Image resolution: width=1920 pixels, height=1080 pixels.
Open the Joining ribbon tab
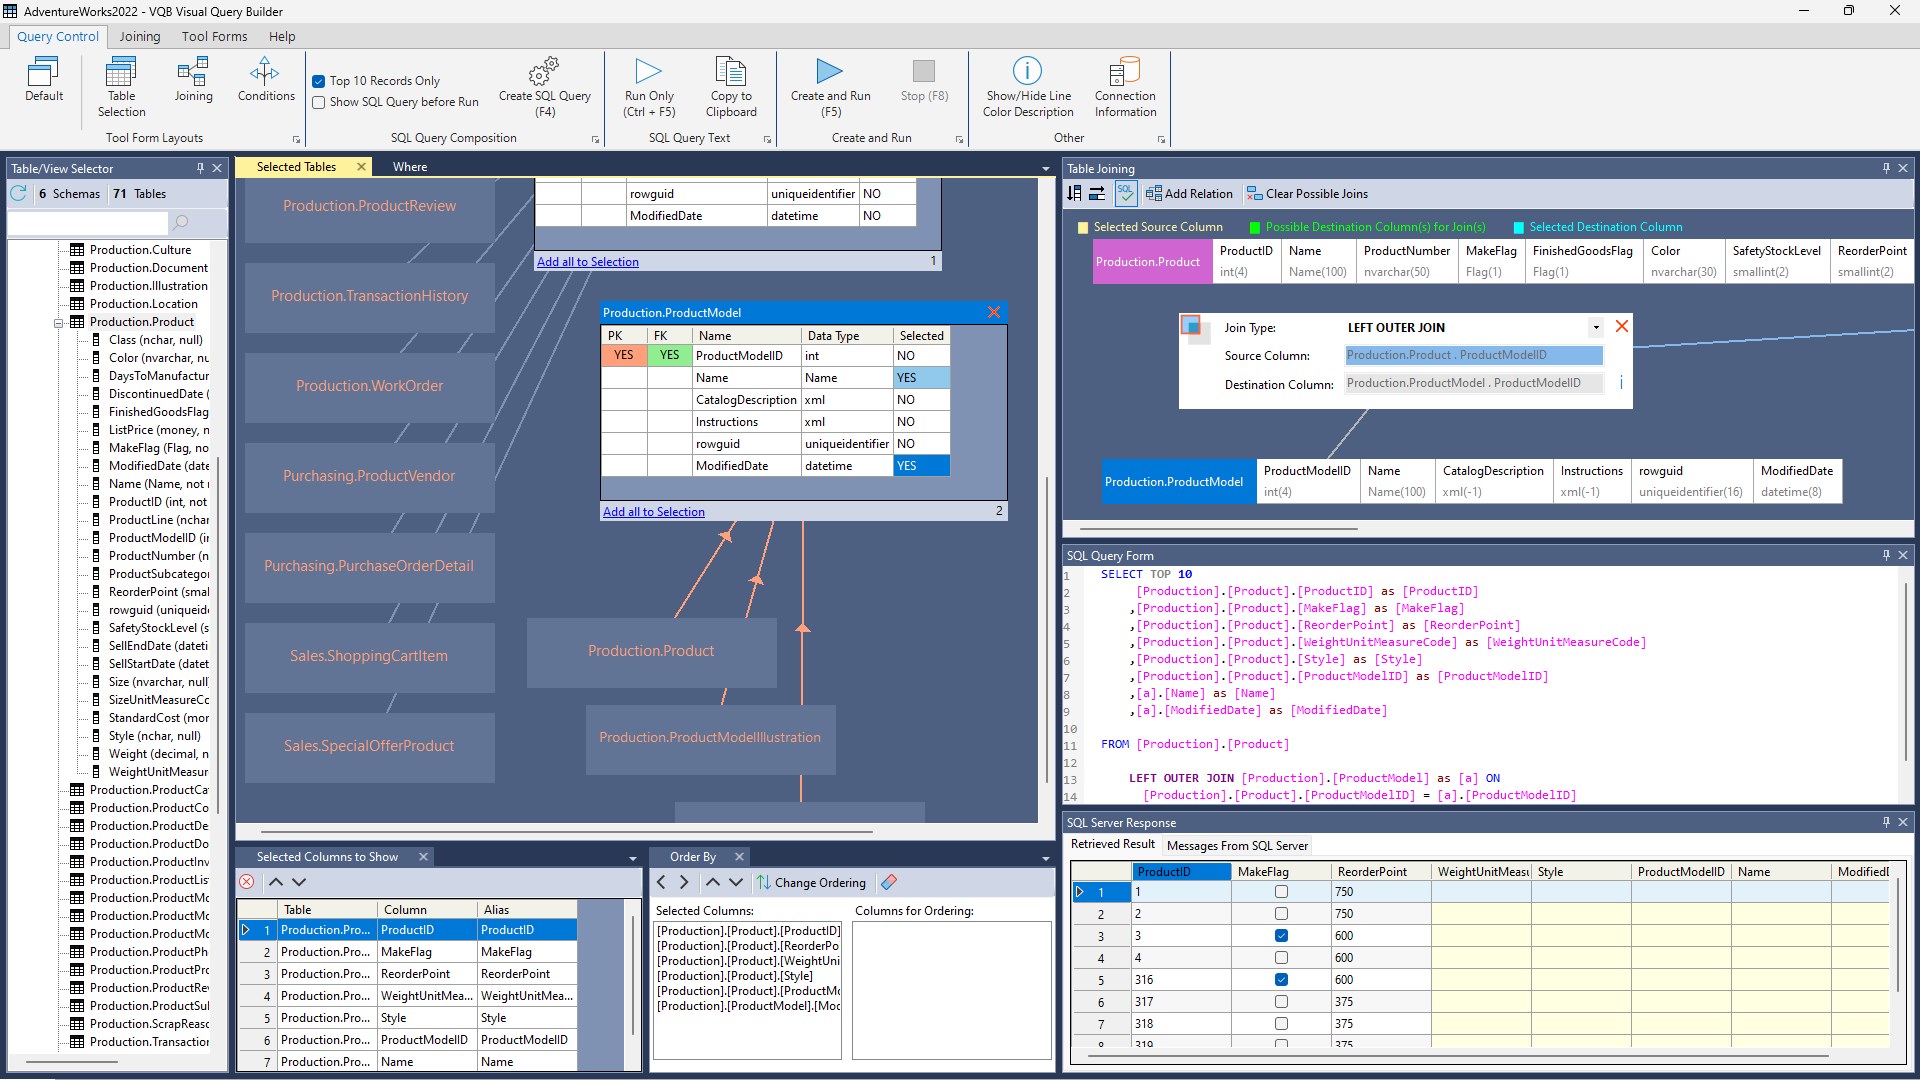(139, 36)
